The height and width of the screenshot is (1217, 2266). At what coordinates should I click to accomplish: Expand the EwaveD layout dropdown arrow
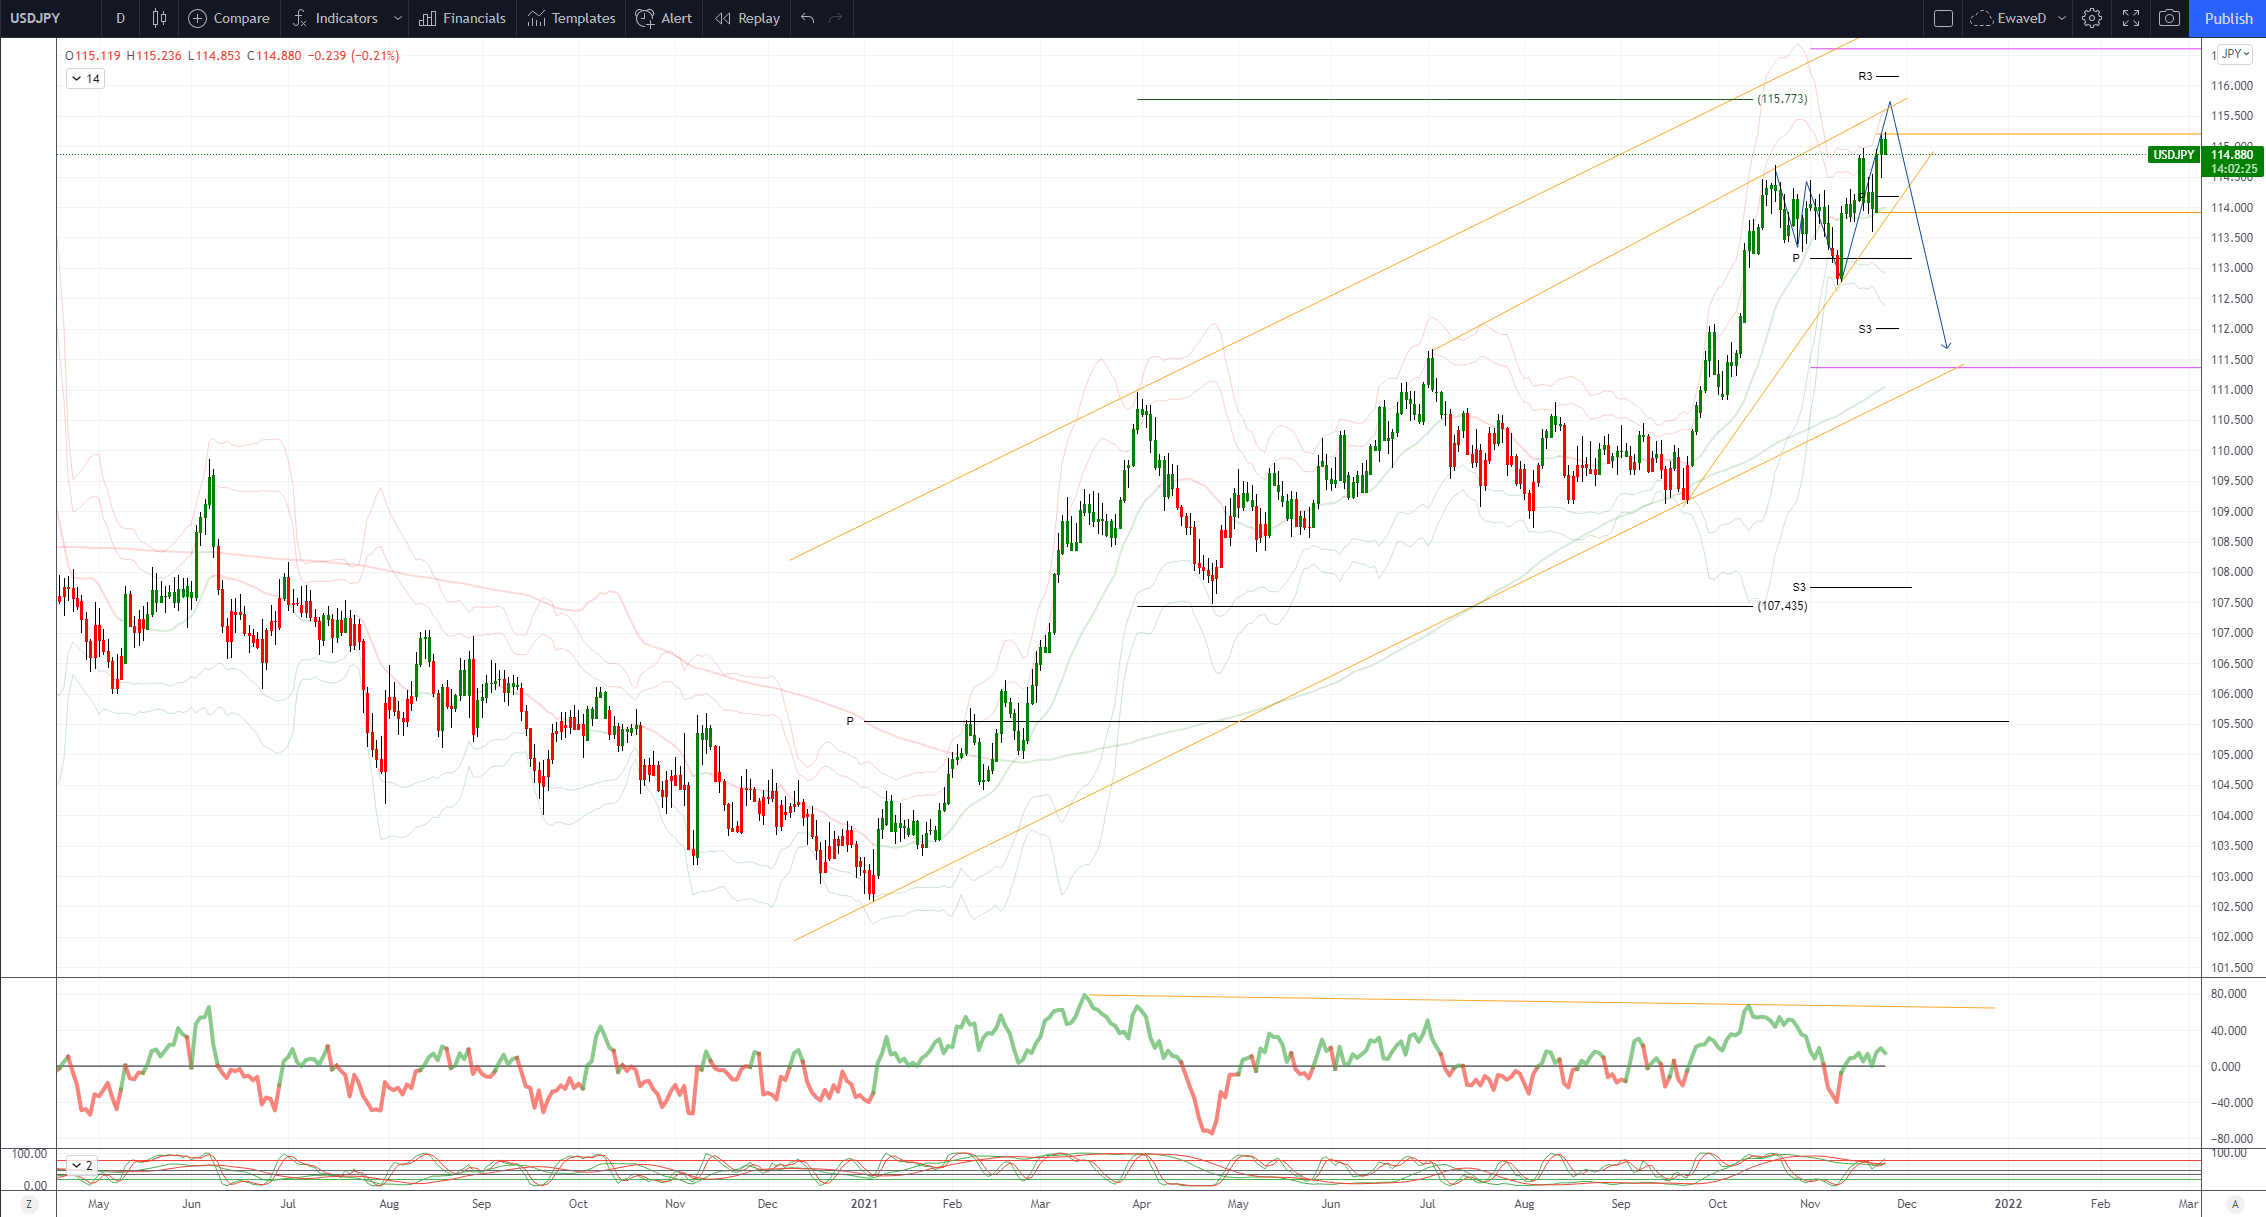[2062, 18]
